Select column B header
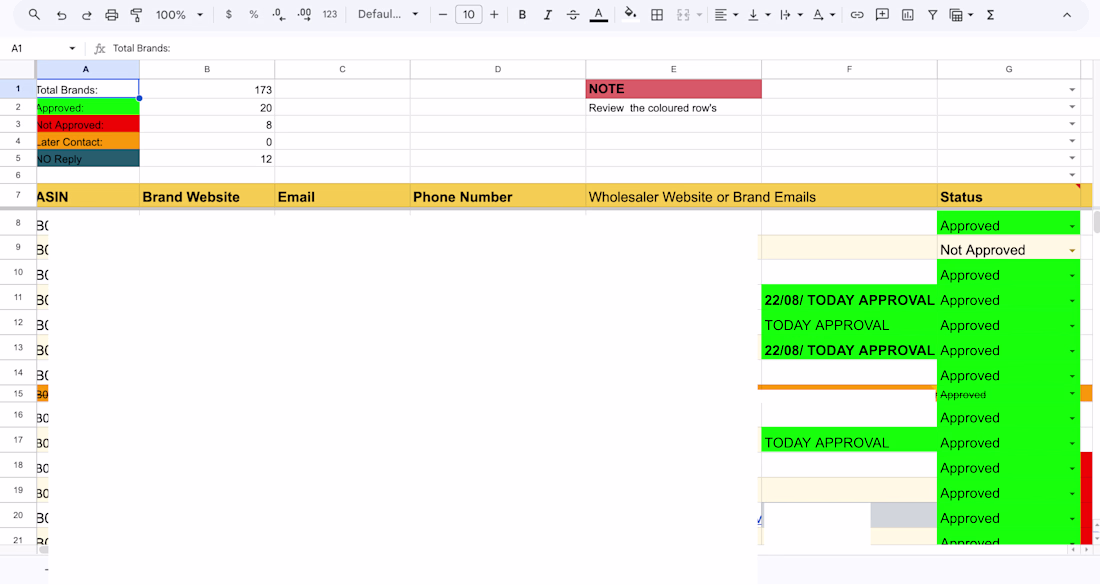Viewport: 1100px width, 585px height. 207,69
